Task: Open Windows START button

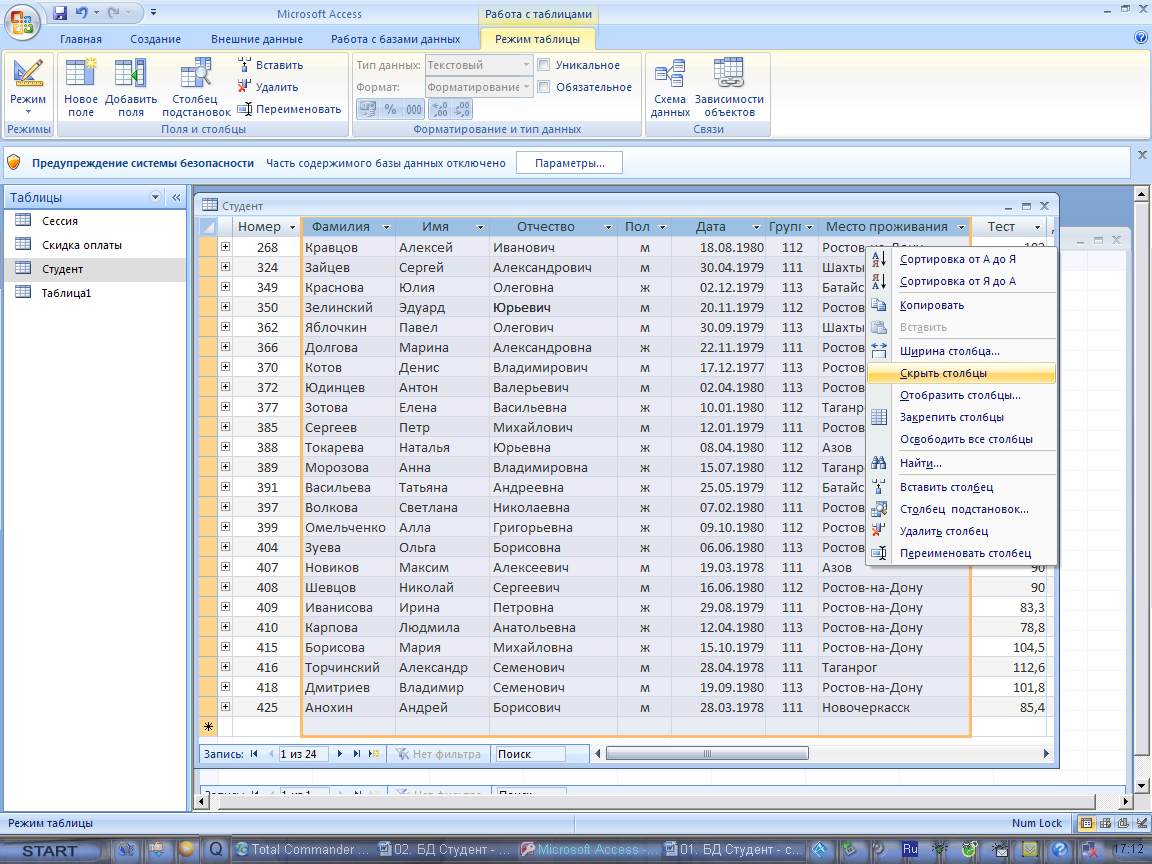Action: [50, 850]
